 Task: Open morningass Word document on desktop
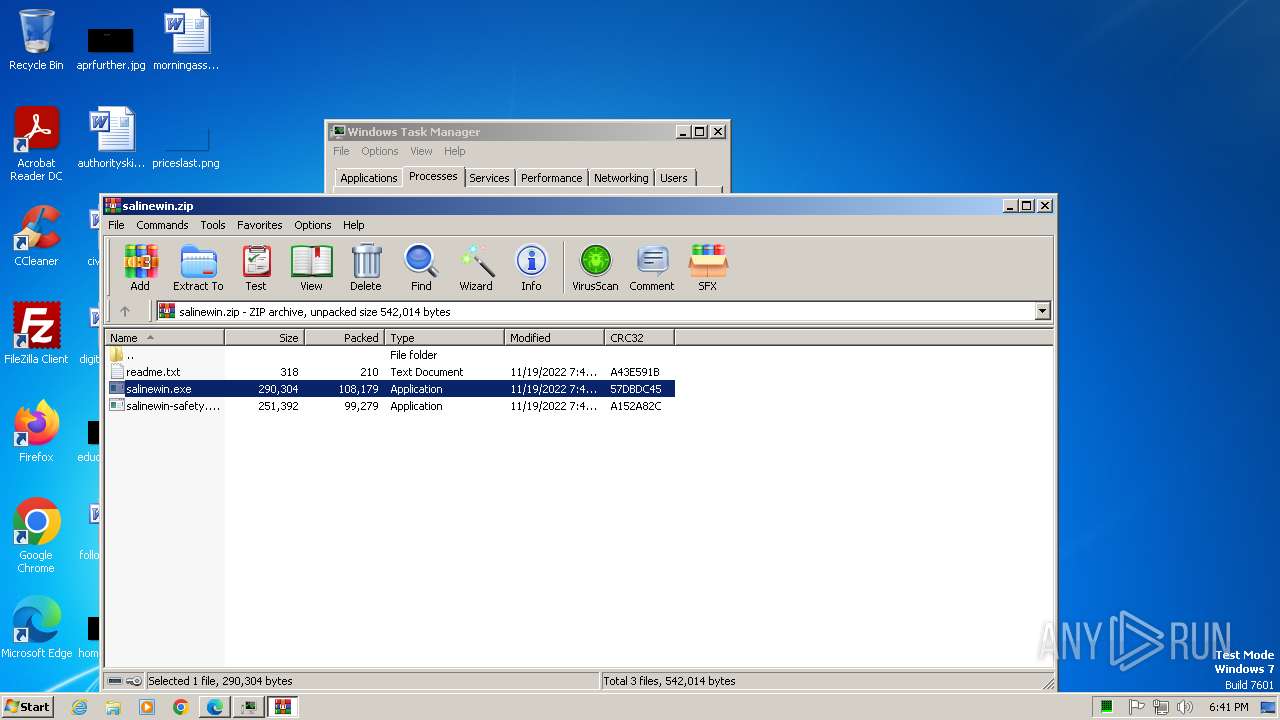tap(186, 40)
